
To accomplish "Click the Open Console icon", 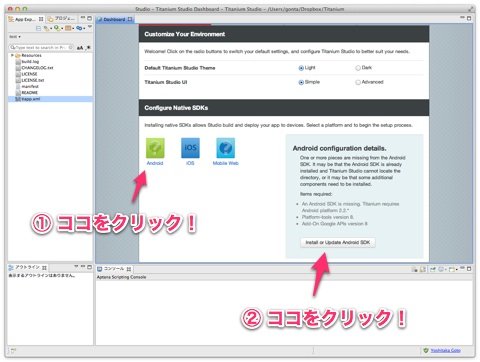I will (x=452, y=269).
